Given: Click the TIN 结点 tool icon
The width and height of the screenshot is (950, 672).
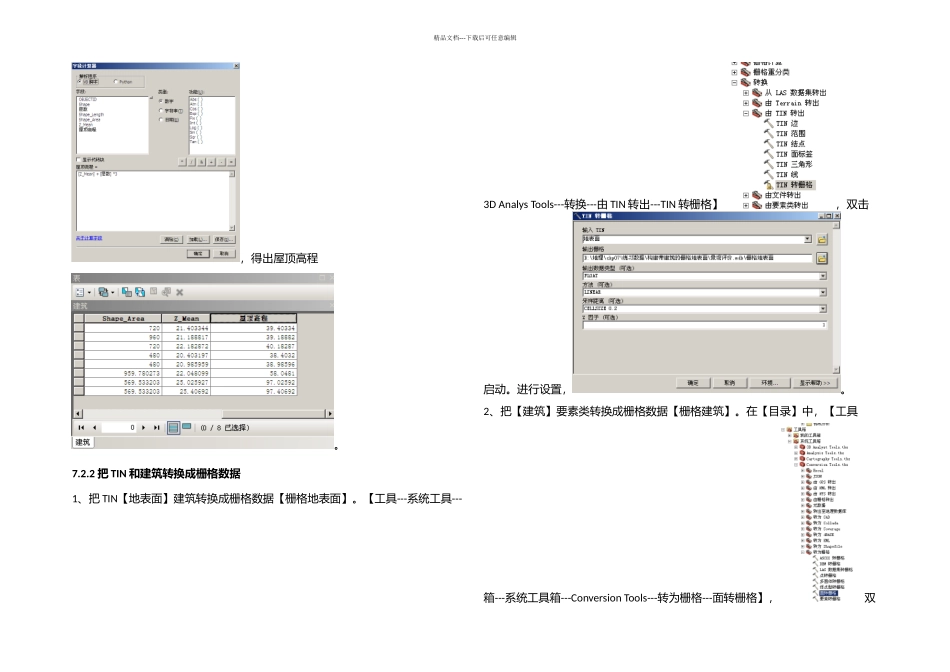Looking at the screenshot, I should 768,144.
